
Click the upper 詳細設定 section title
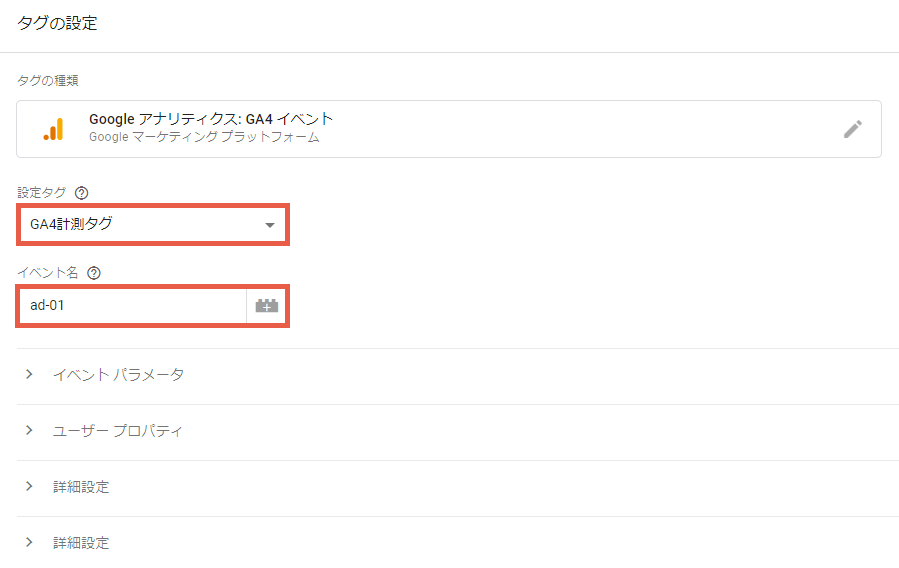(81, 487)
